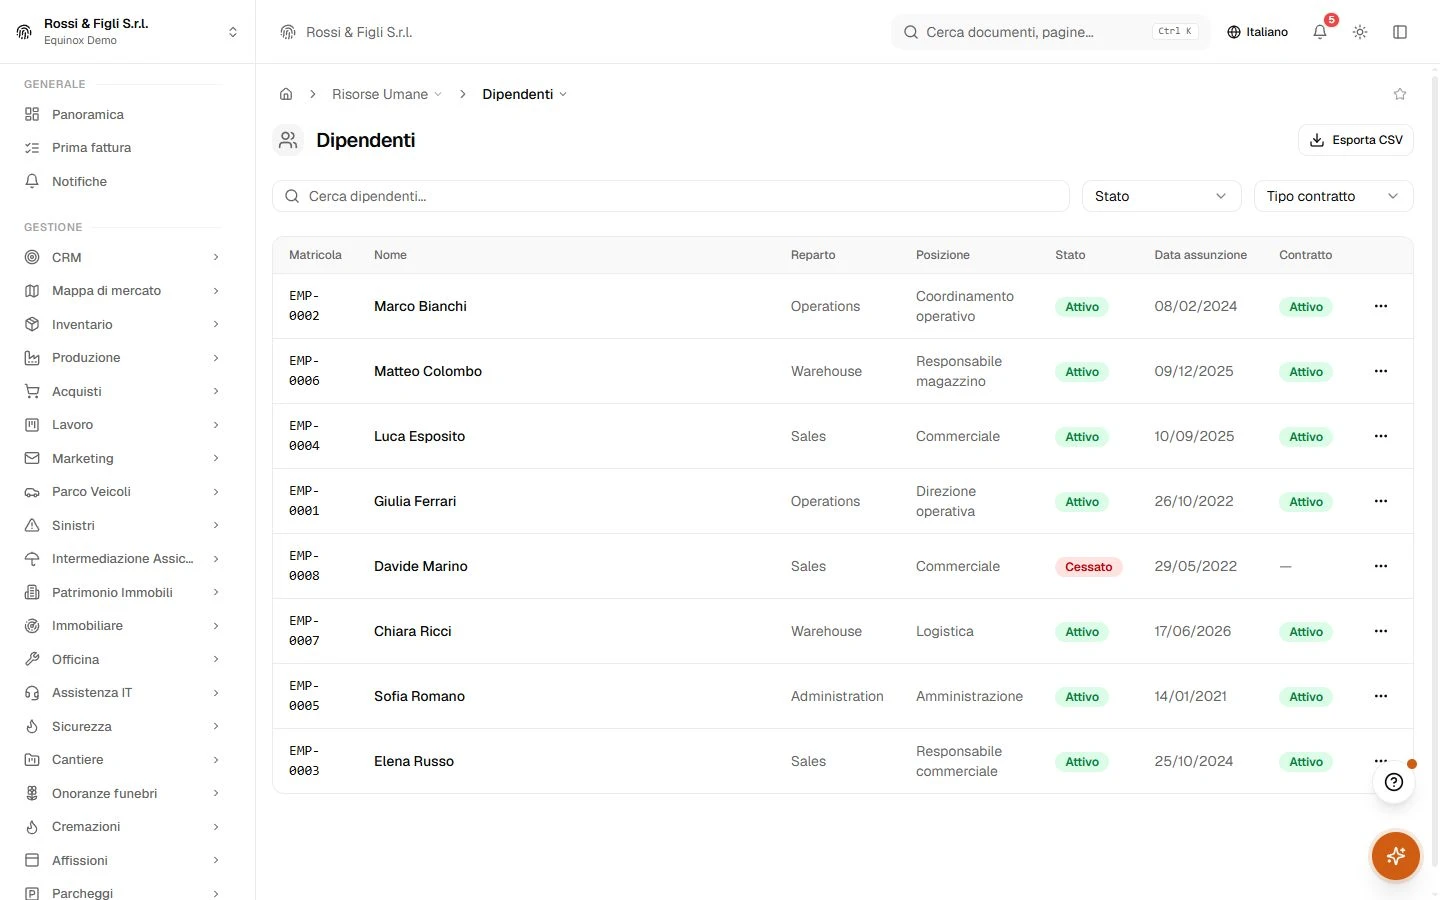Screen dimensions: 1440x900
Task: Open Onoranze funebri in the sidebar
Action: [122, 793]
